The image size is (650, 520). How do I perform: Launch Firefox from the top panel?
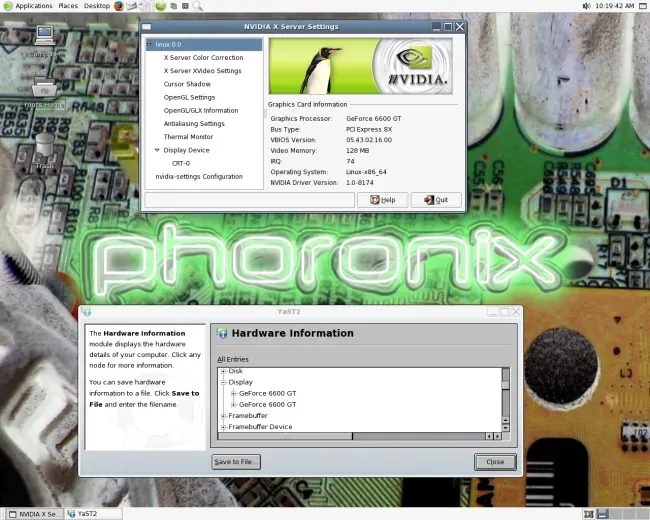pos(119,6)
